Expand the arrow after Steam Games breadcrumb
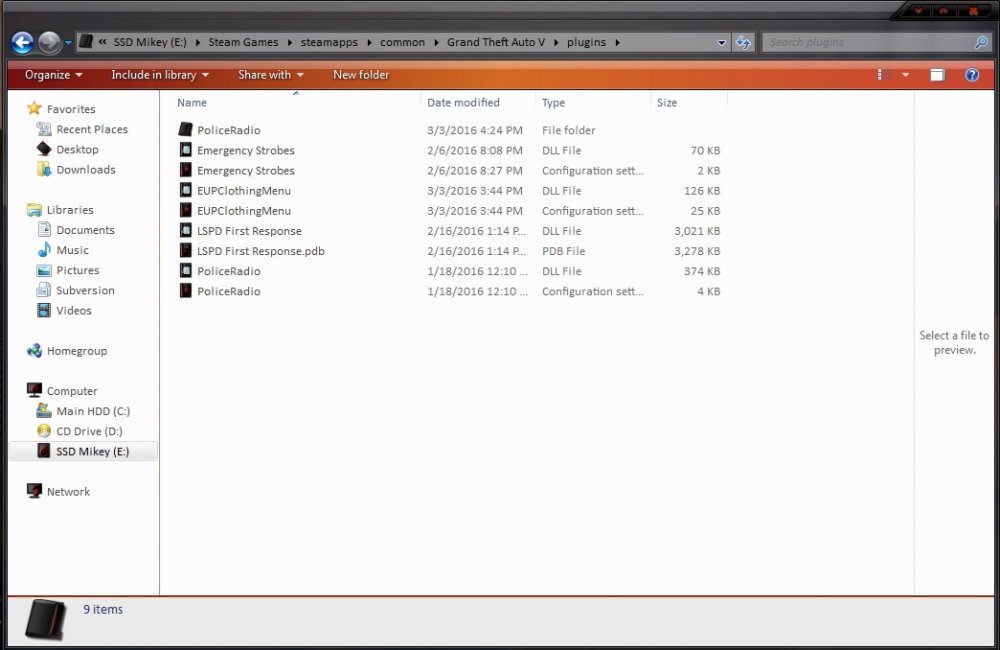The image size is (1000, 650). 289,43
